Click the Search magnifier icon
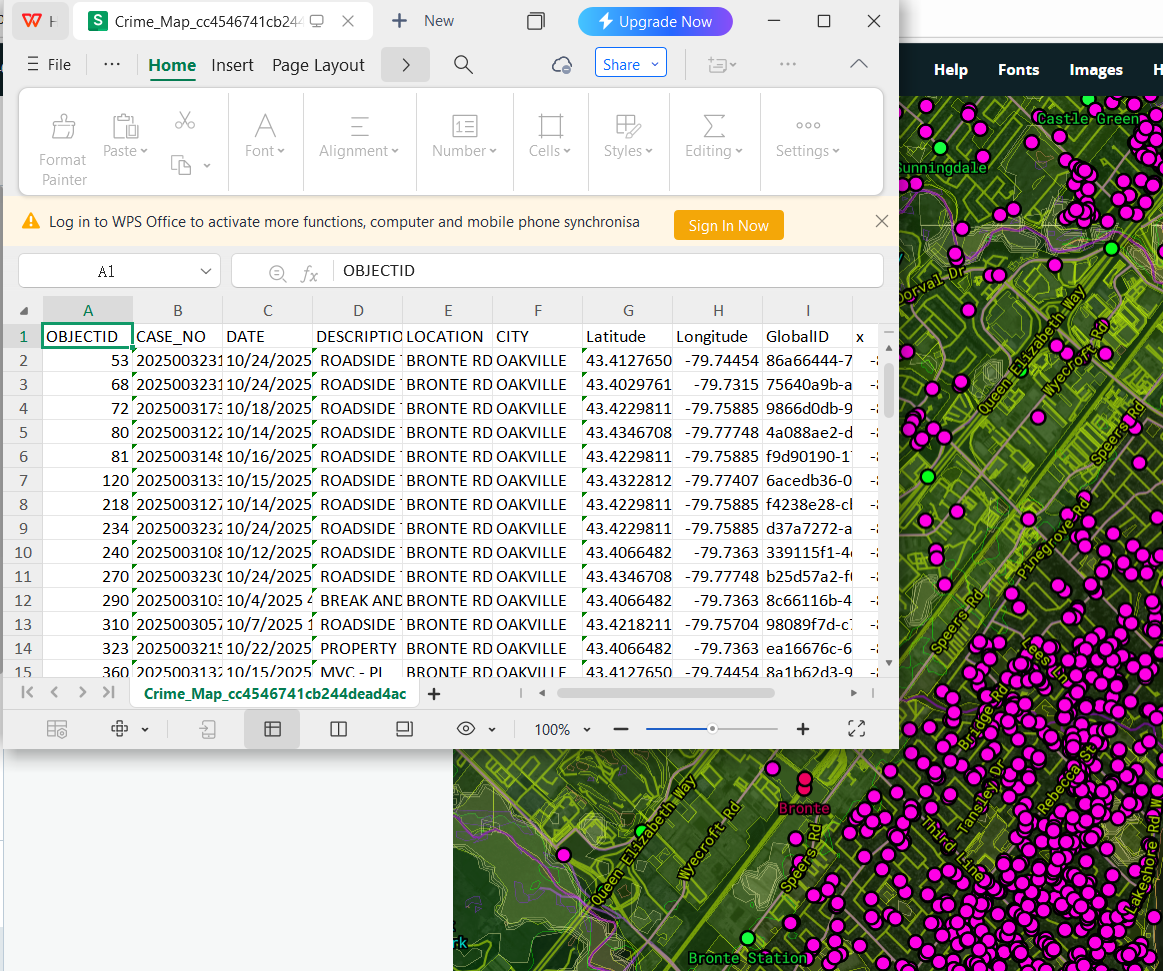 pyautogui.click(x=462, y=64)
